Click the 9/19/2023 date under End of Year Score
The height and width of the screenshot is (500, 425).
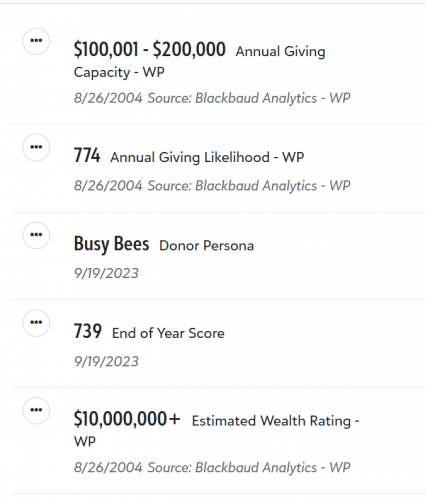(x=106, y=361)
